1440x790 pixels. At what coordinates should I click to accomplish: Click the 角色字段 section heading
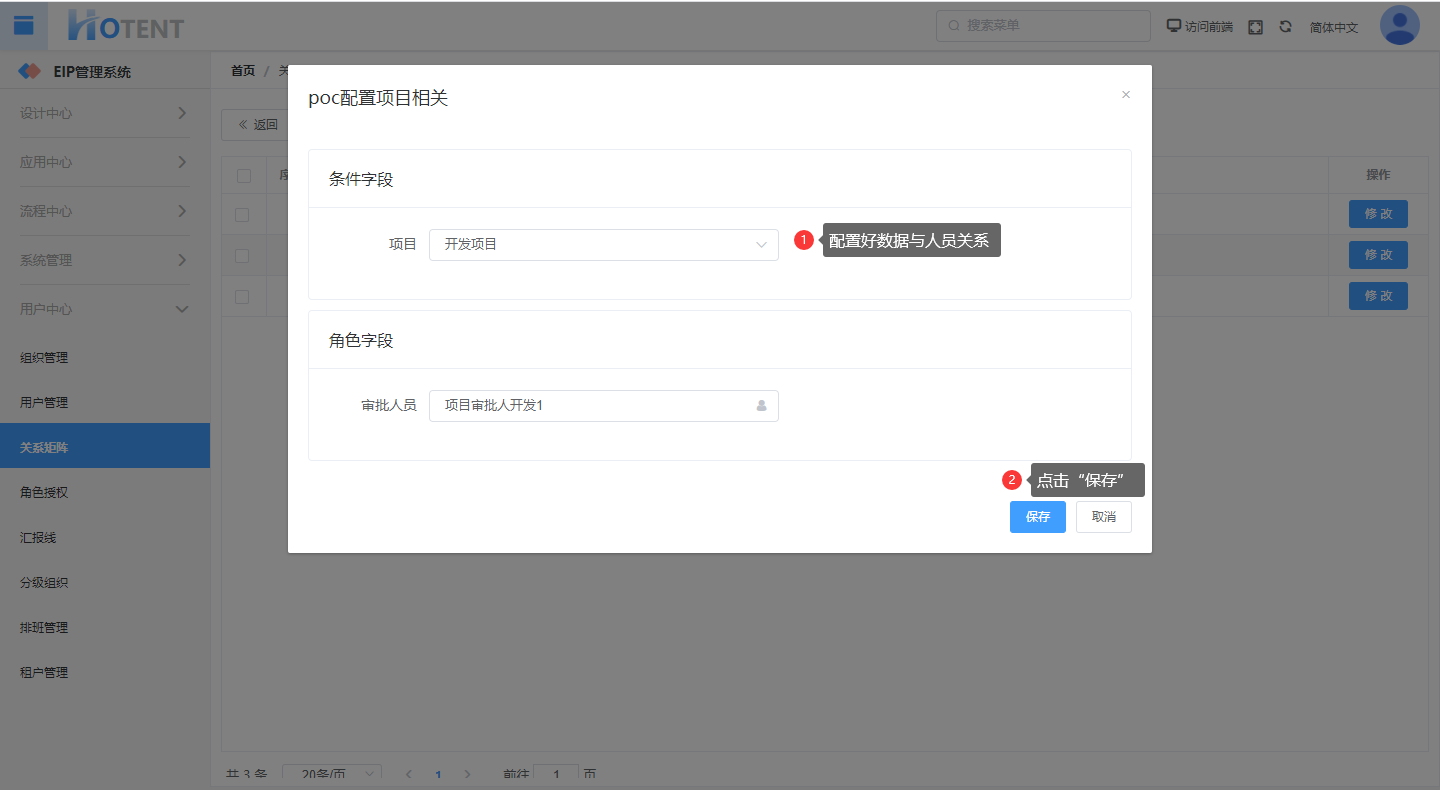[x=361, y=341]
